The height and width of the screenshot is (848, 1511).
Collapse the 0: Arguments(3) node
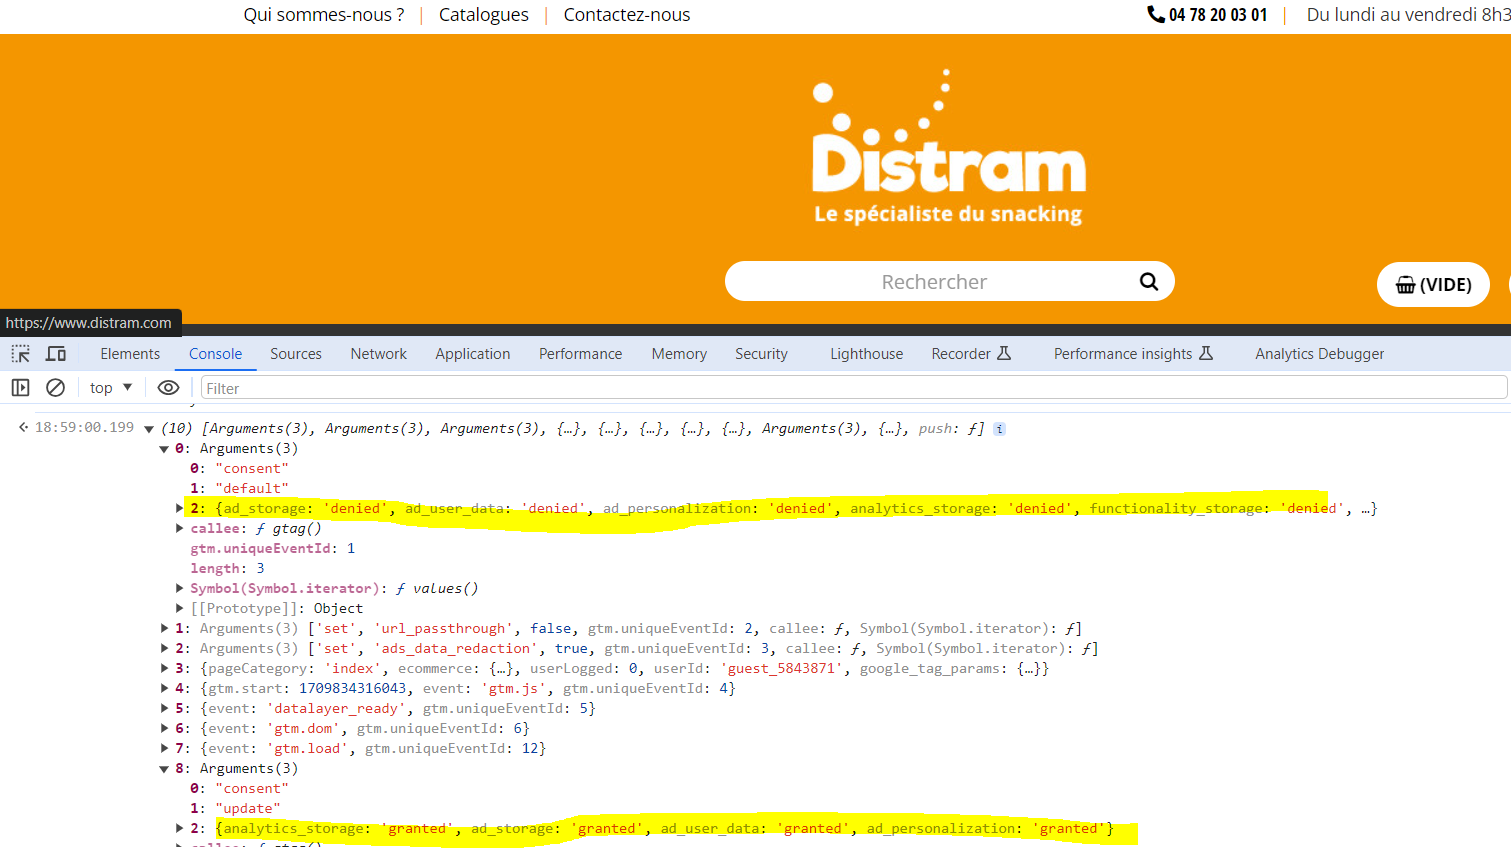pos(165,449)
